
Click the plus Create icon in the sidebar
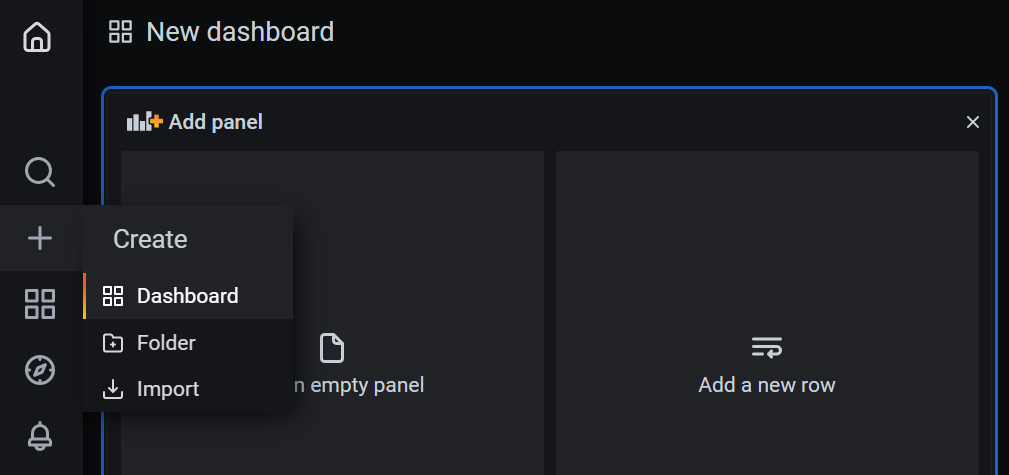pyautogui.click(x=39, y=238)
